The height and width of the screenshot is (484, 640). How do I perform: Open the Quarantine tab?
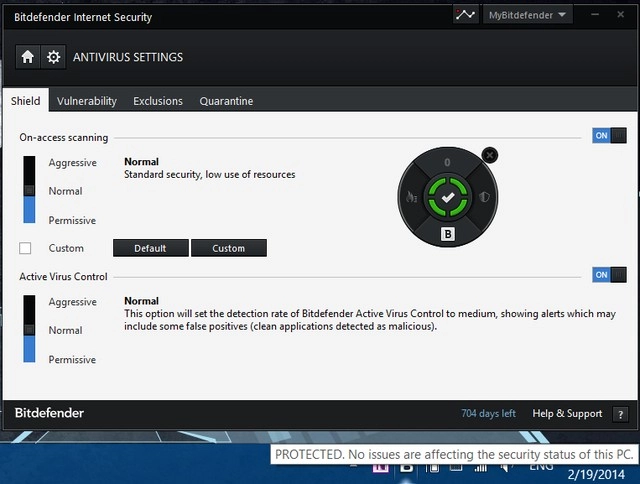tap(226, 101)
